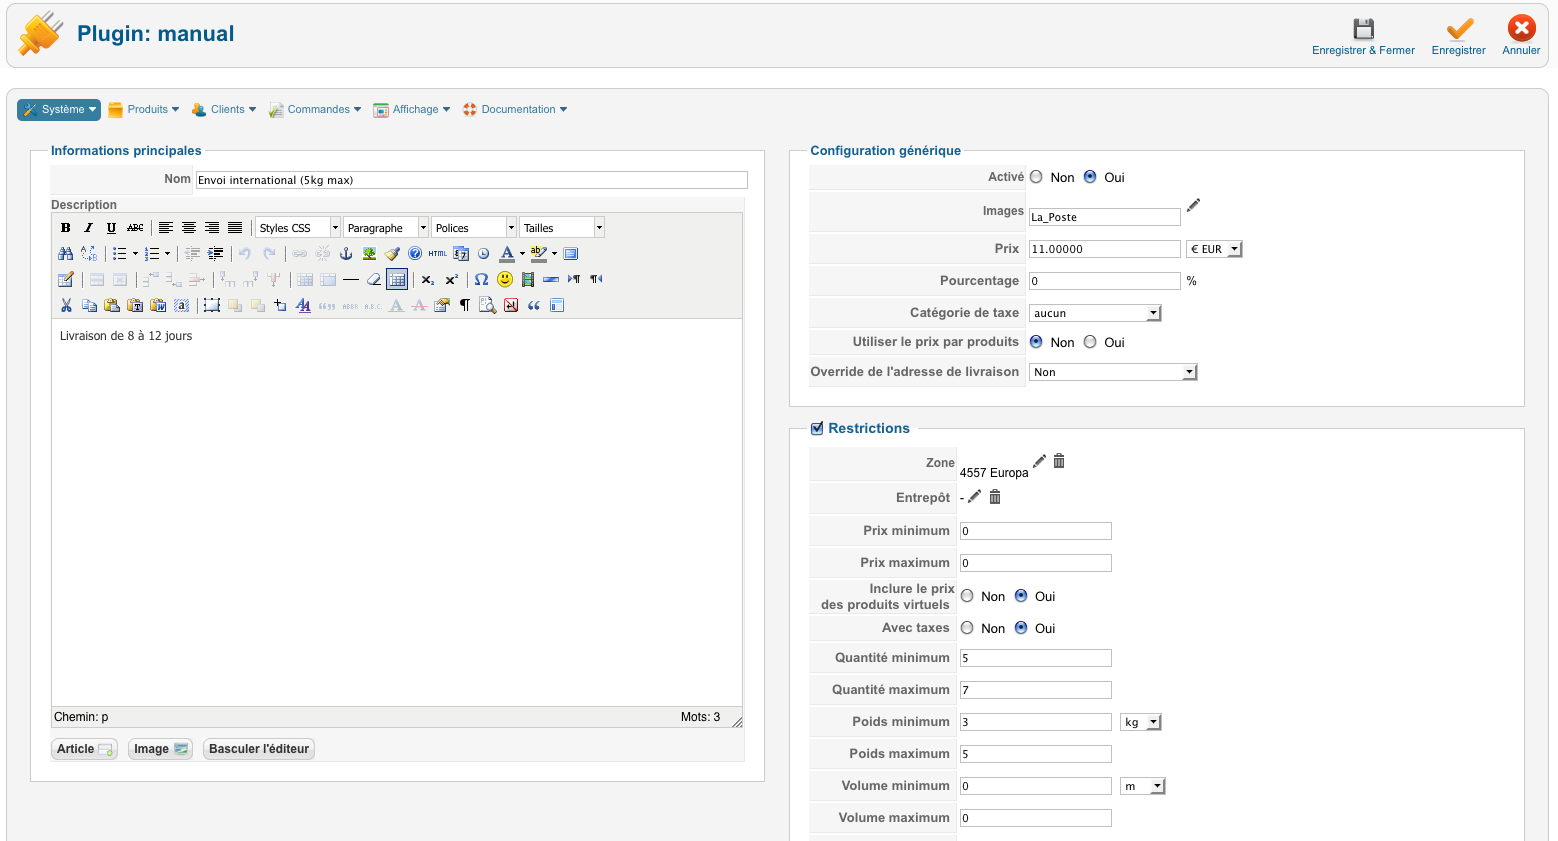Select Oui for Inclure le prix des produits virtuels
Screen dimensions: 1558x841
pyautogui.click(x=1021, y=596)
